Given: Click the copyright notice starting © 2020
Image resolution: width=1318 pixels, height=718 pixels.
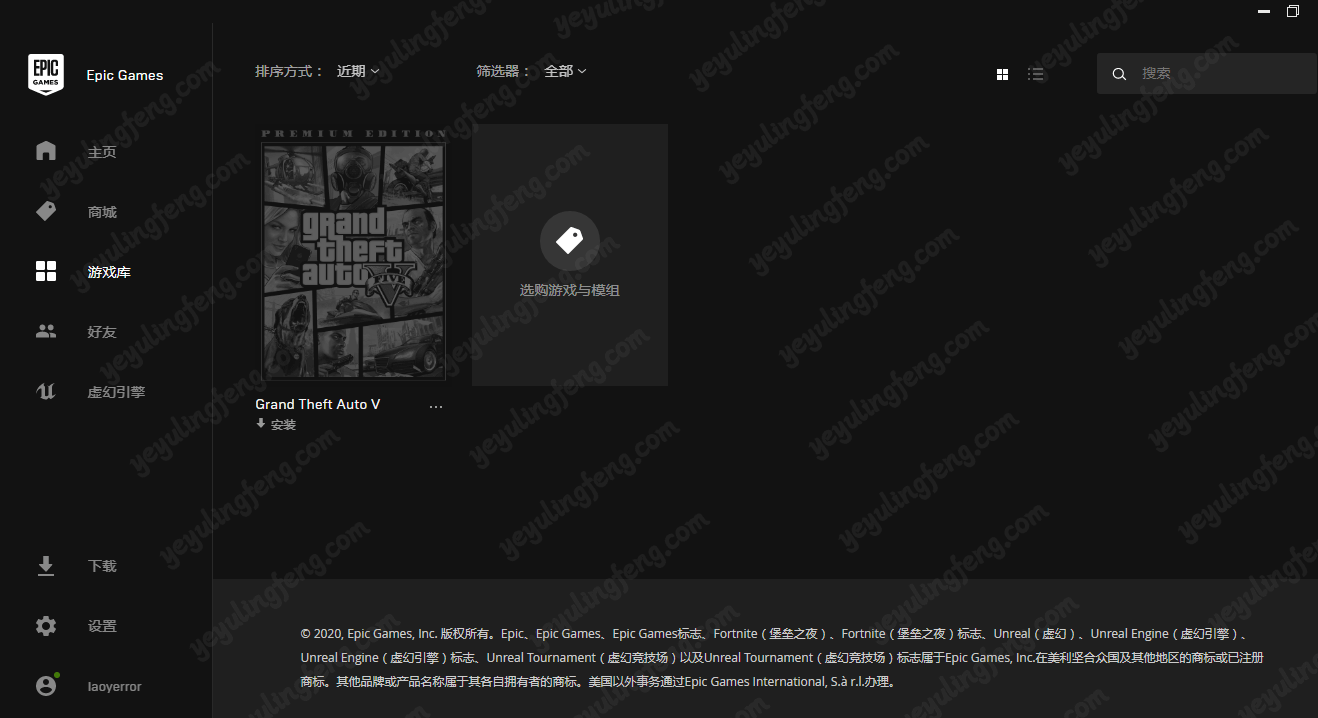Looking at the screenshot, I should [782, 658].
